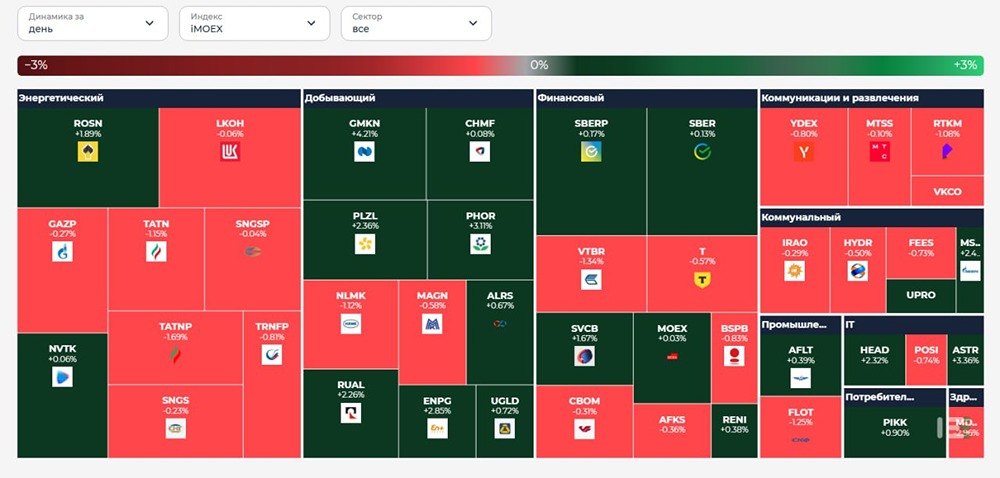
Task: Open the 'Динамика за день' dropdown
Action: tap(92, 24)
